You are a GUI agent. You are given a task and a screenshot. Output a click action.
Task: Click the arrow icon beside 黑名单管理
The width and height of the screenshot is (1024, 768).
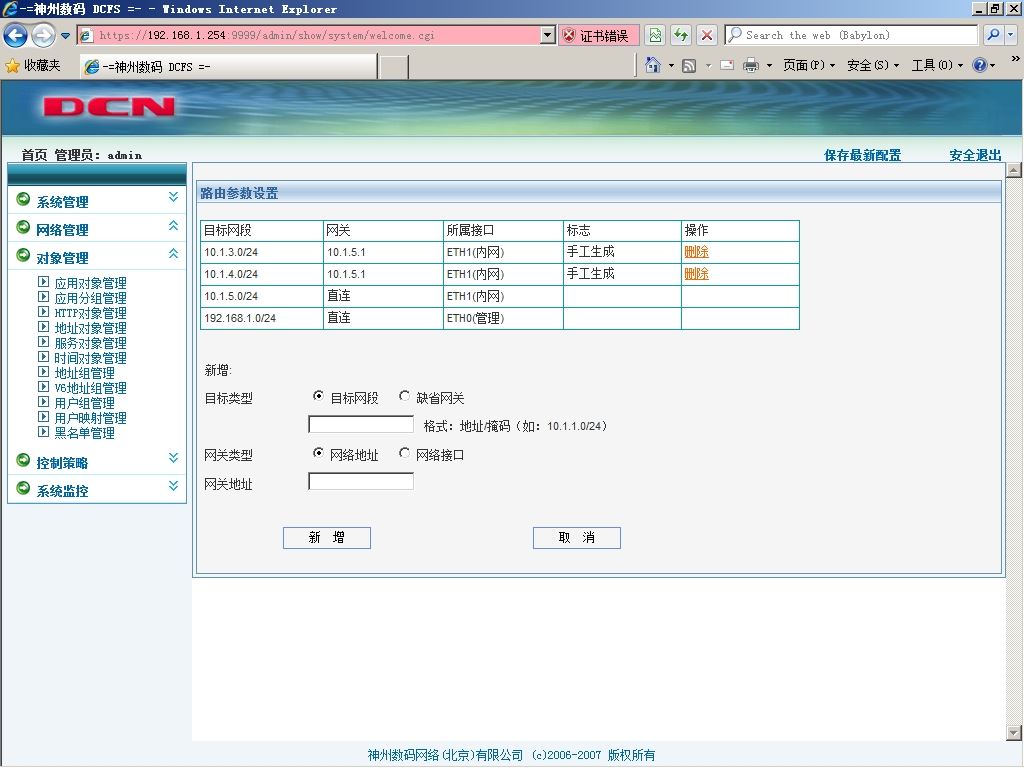point(43,432)
